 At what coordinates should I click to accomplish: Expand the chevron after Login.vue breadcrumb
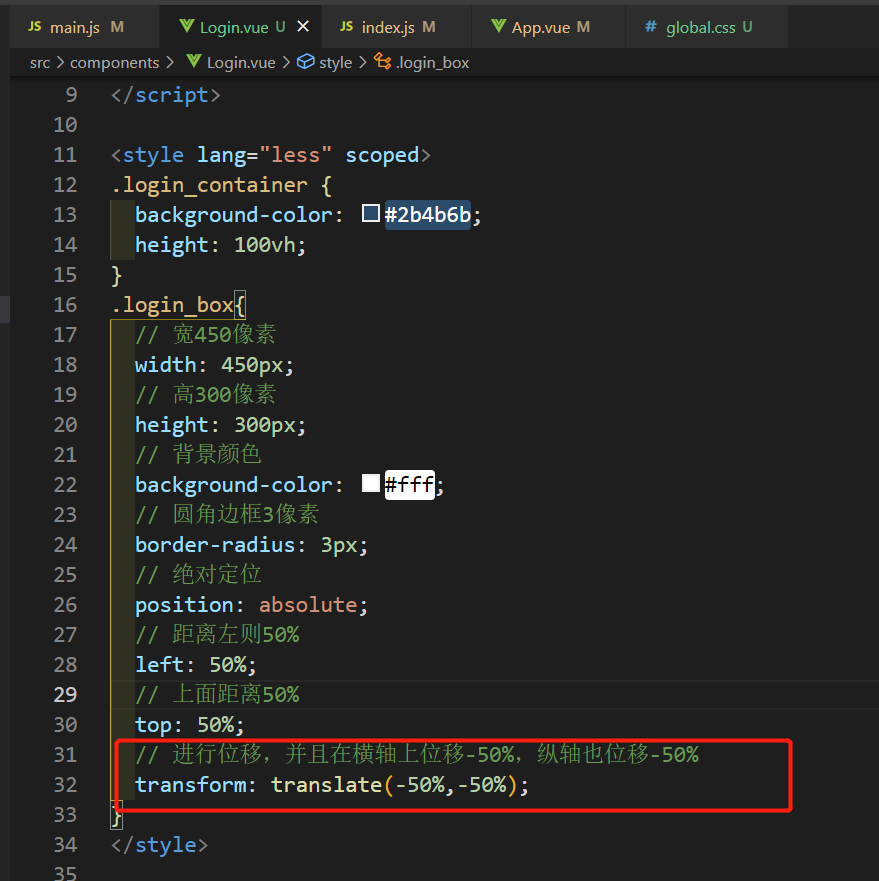coord(286,62)
